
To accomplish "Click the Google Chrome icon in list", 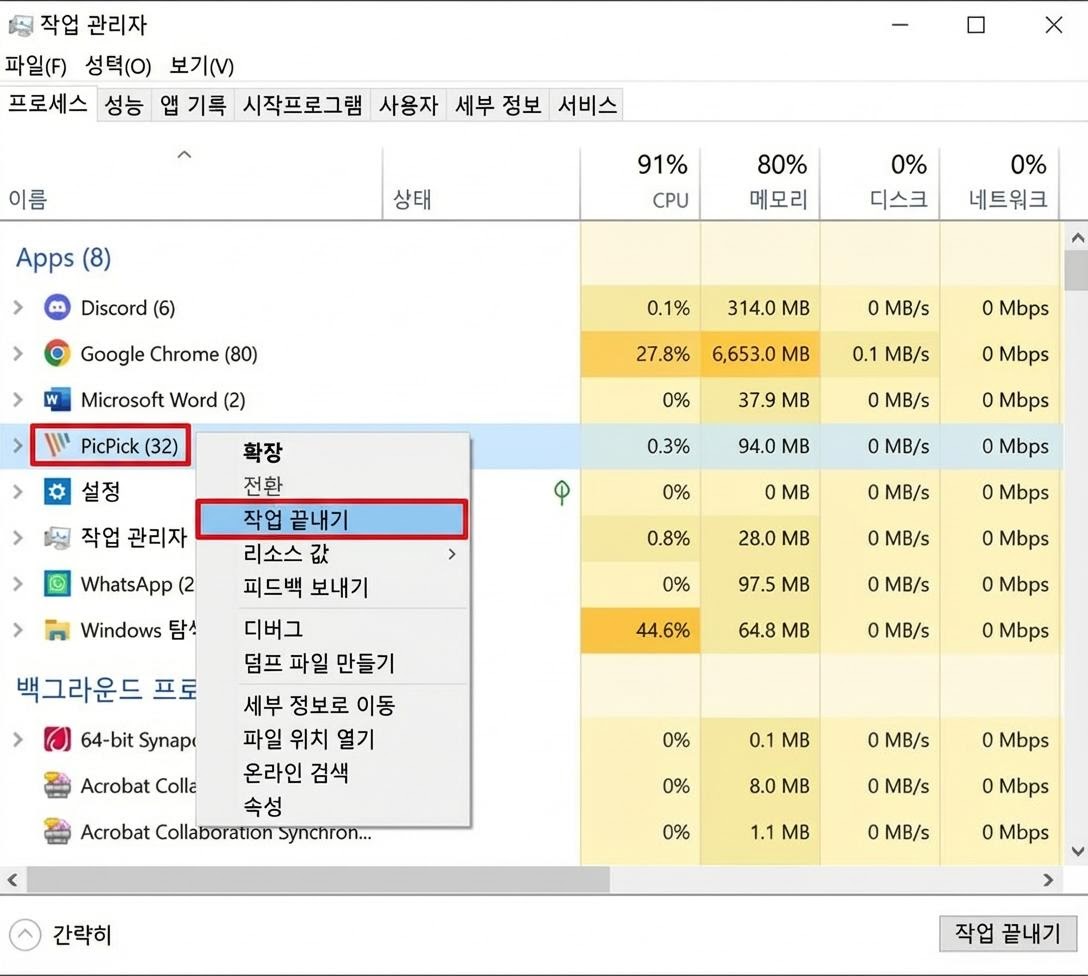I will pyautogui.click(x=57, y=354).
